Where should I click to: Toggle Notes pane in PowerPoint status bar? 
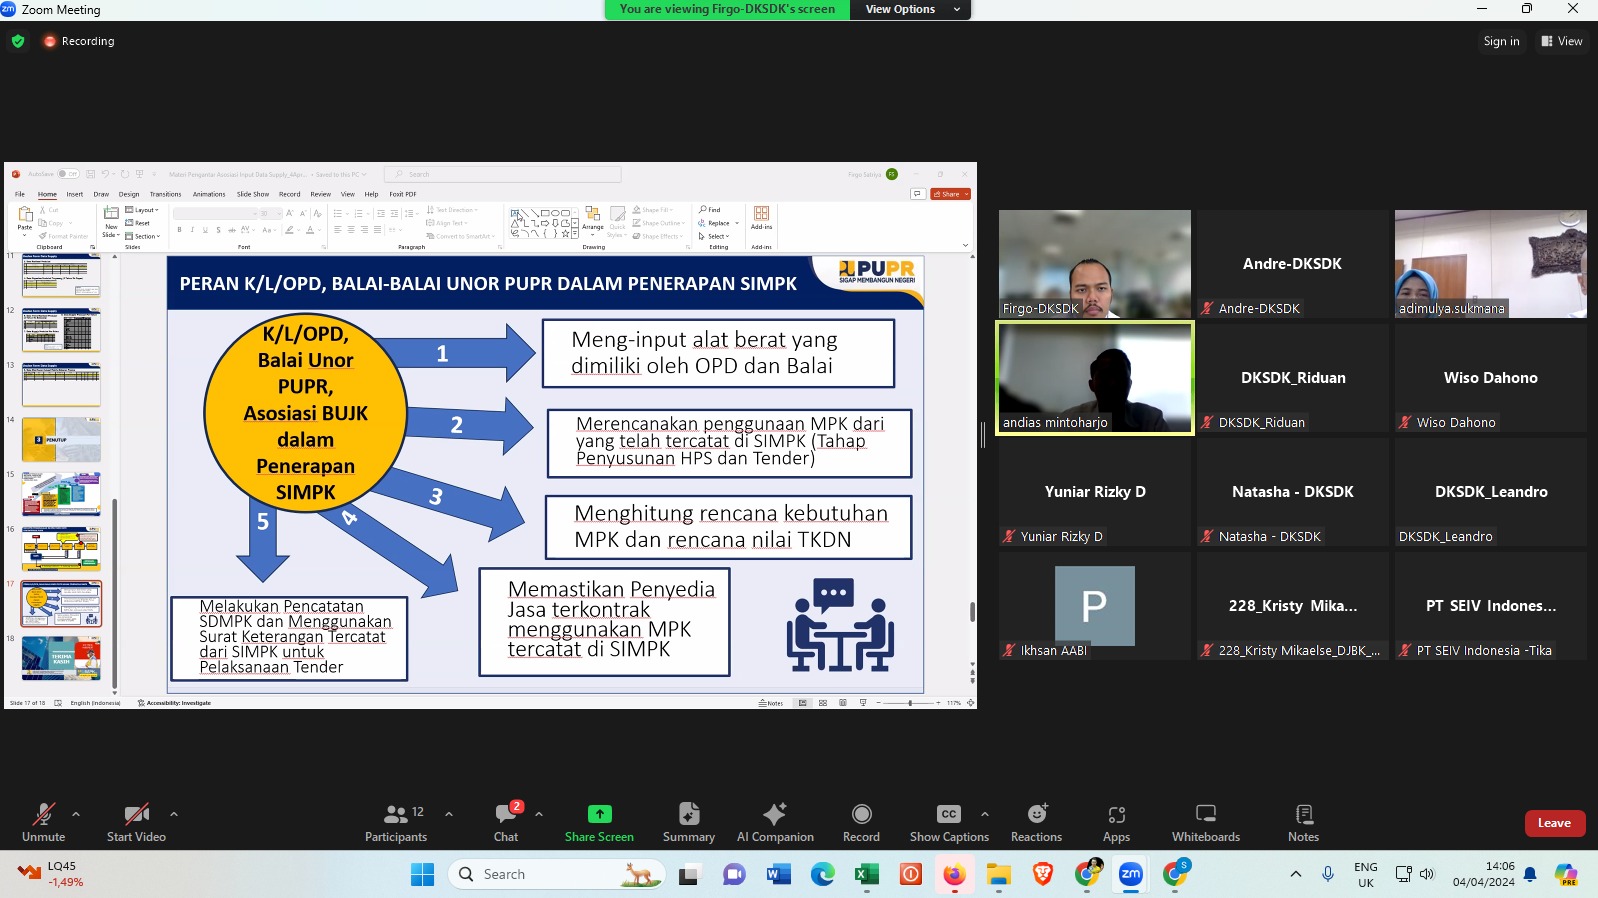(771, 703)
